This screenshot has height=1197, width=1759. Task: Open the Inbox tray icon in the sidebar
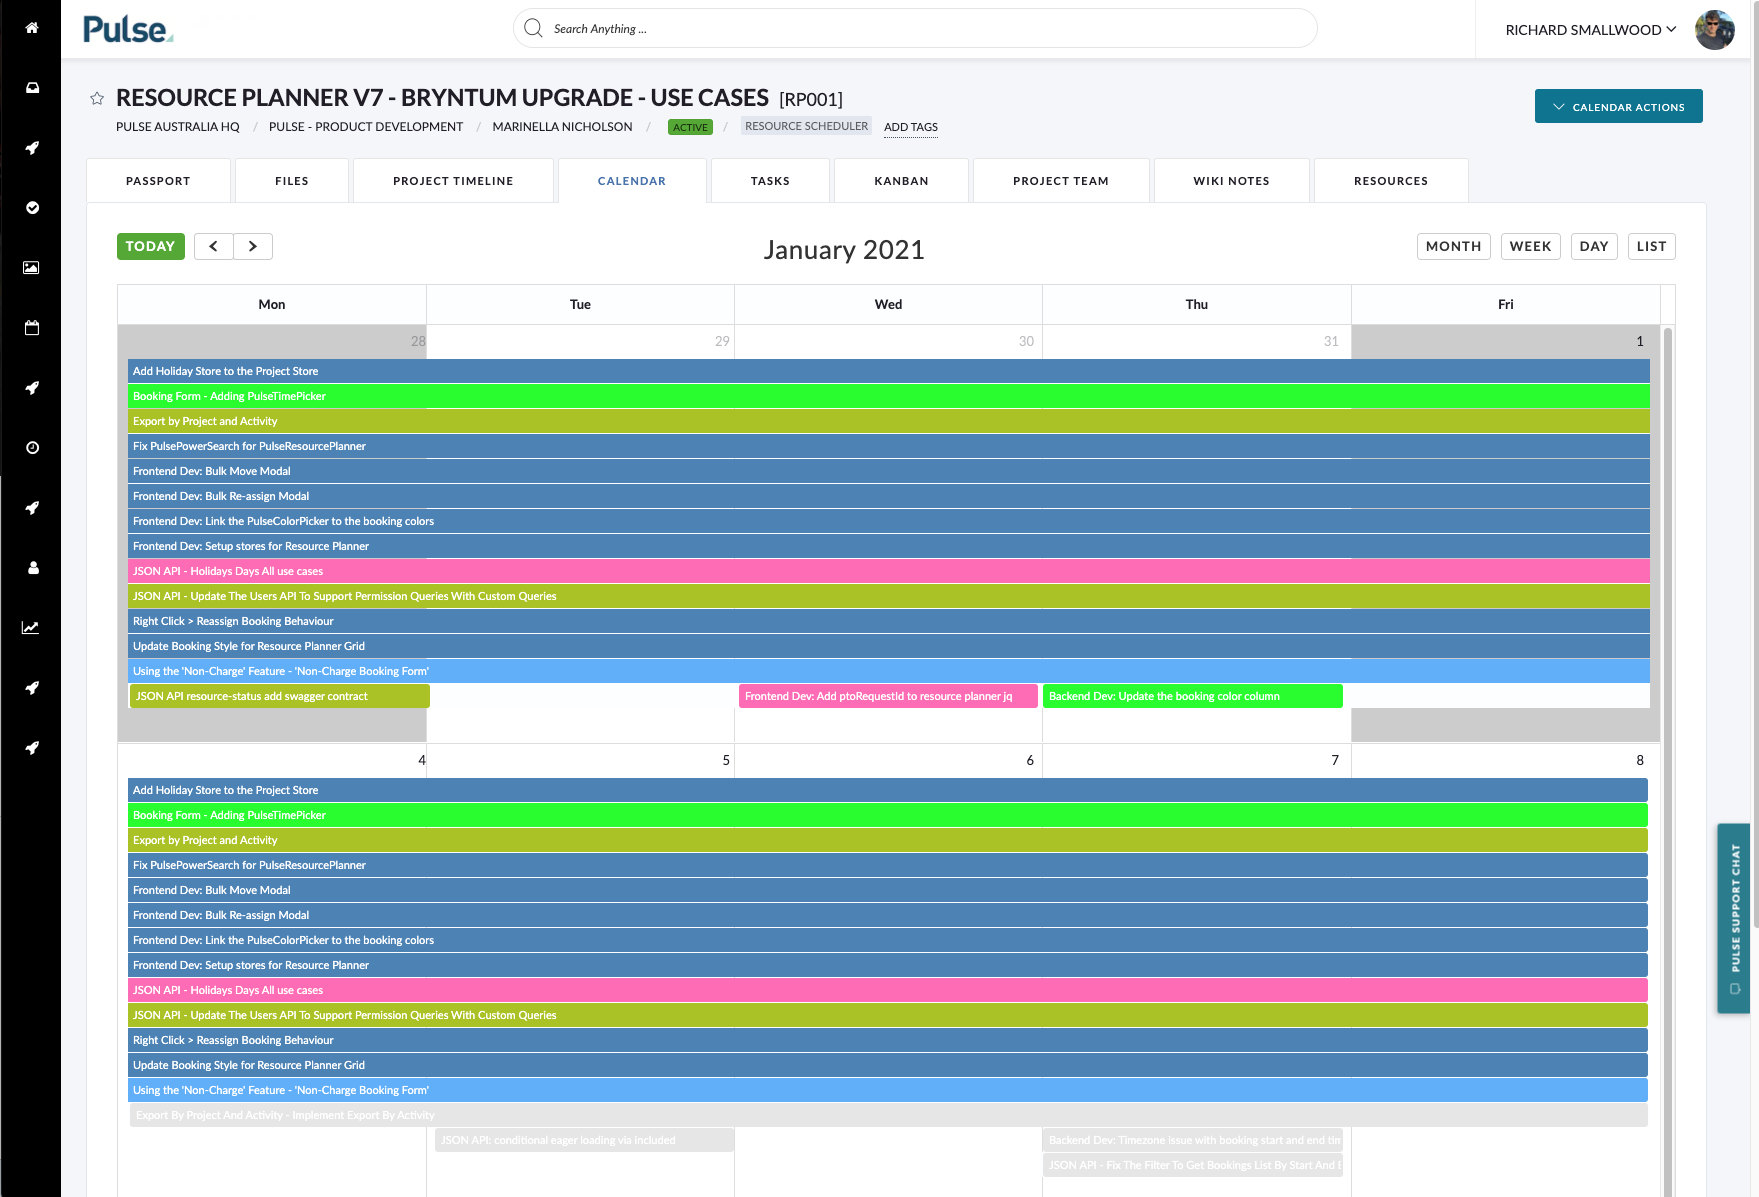pos(32,88)
